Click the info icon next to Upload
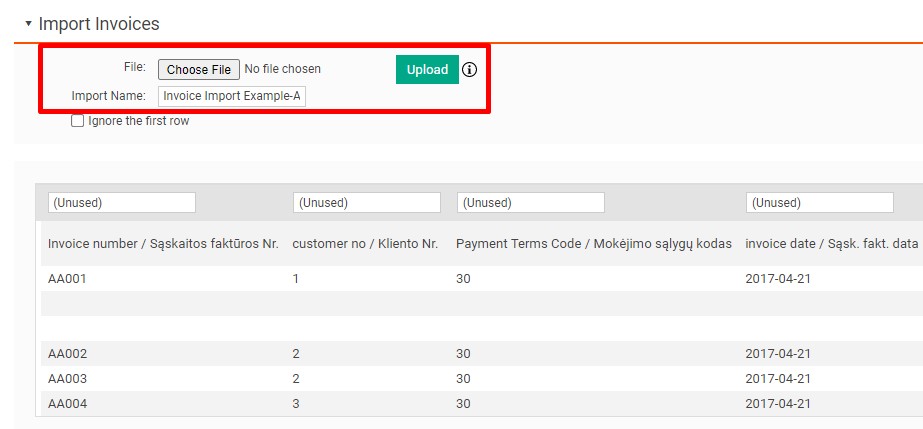The image size is (923, 429). (469, 70)
